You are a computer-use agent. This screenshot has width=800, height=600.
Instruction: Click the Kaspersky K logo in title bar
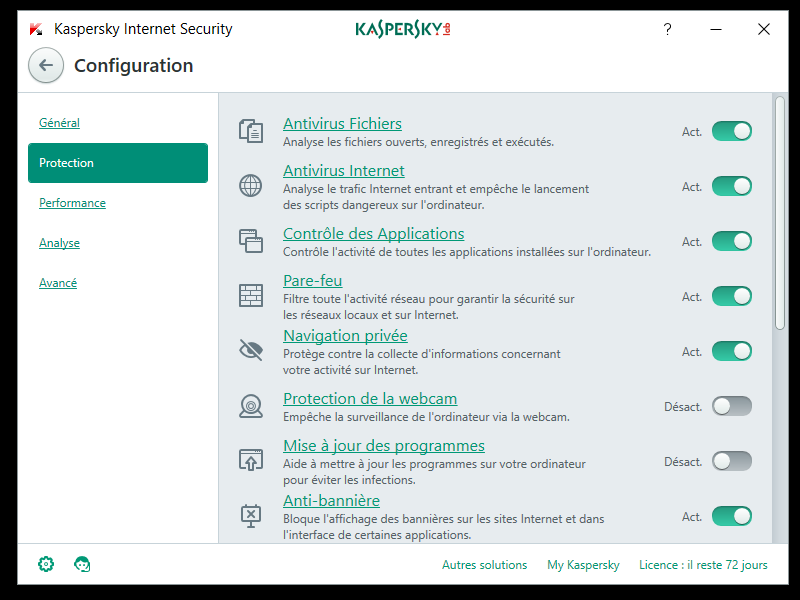36,29
